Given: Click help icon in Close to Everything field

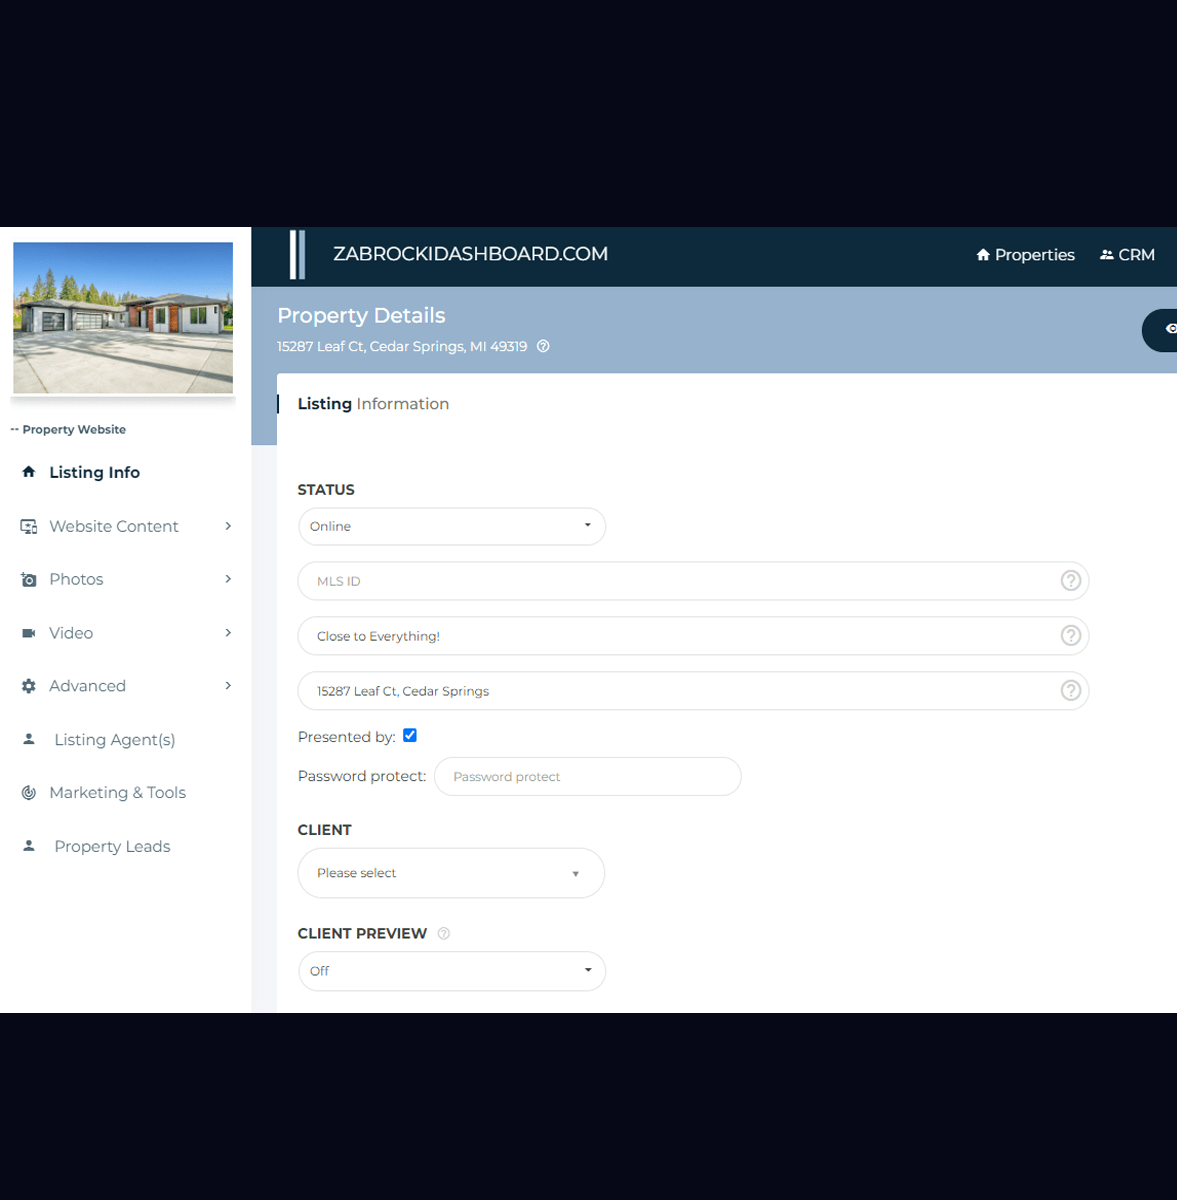Looking at the screenshot, I should pos(1070,636).
